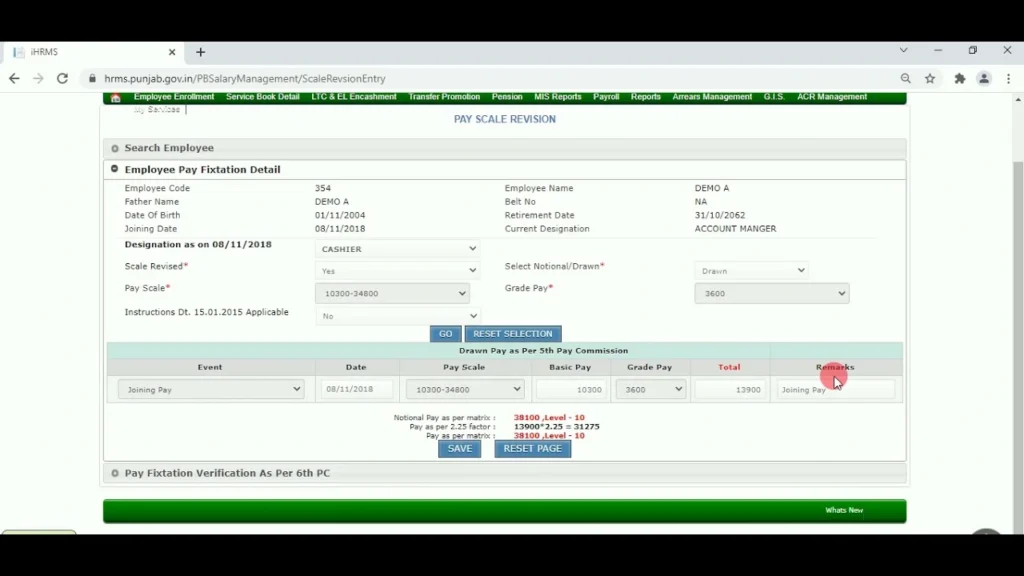
Task: Open a new browser tab with the plus icon
Action: (x=200, y=51)
